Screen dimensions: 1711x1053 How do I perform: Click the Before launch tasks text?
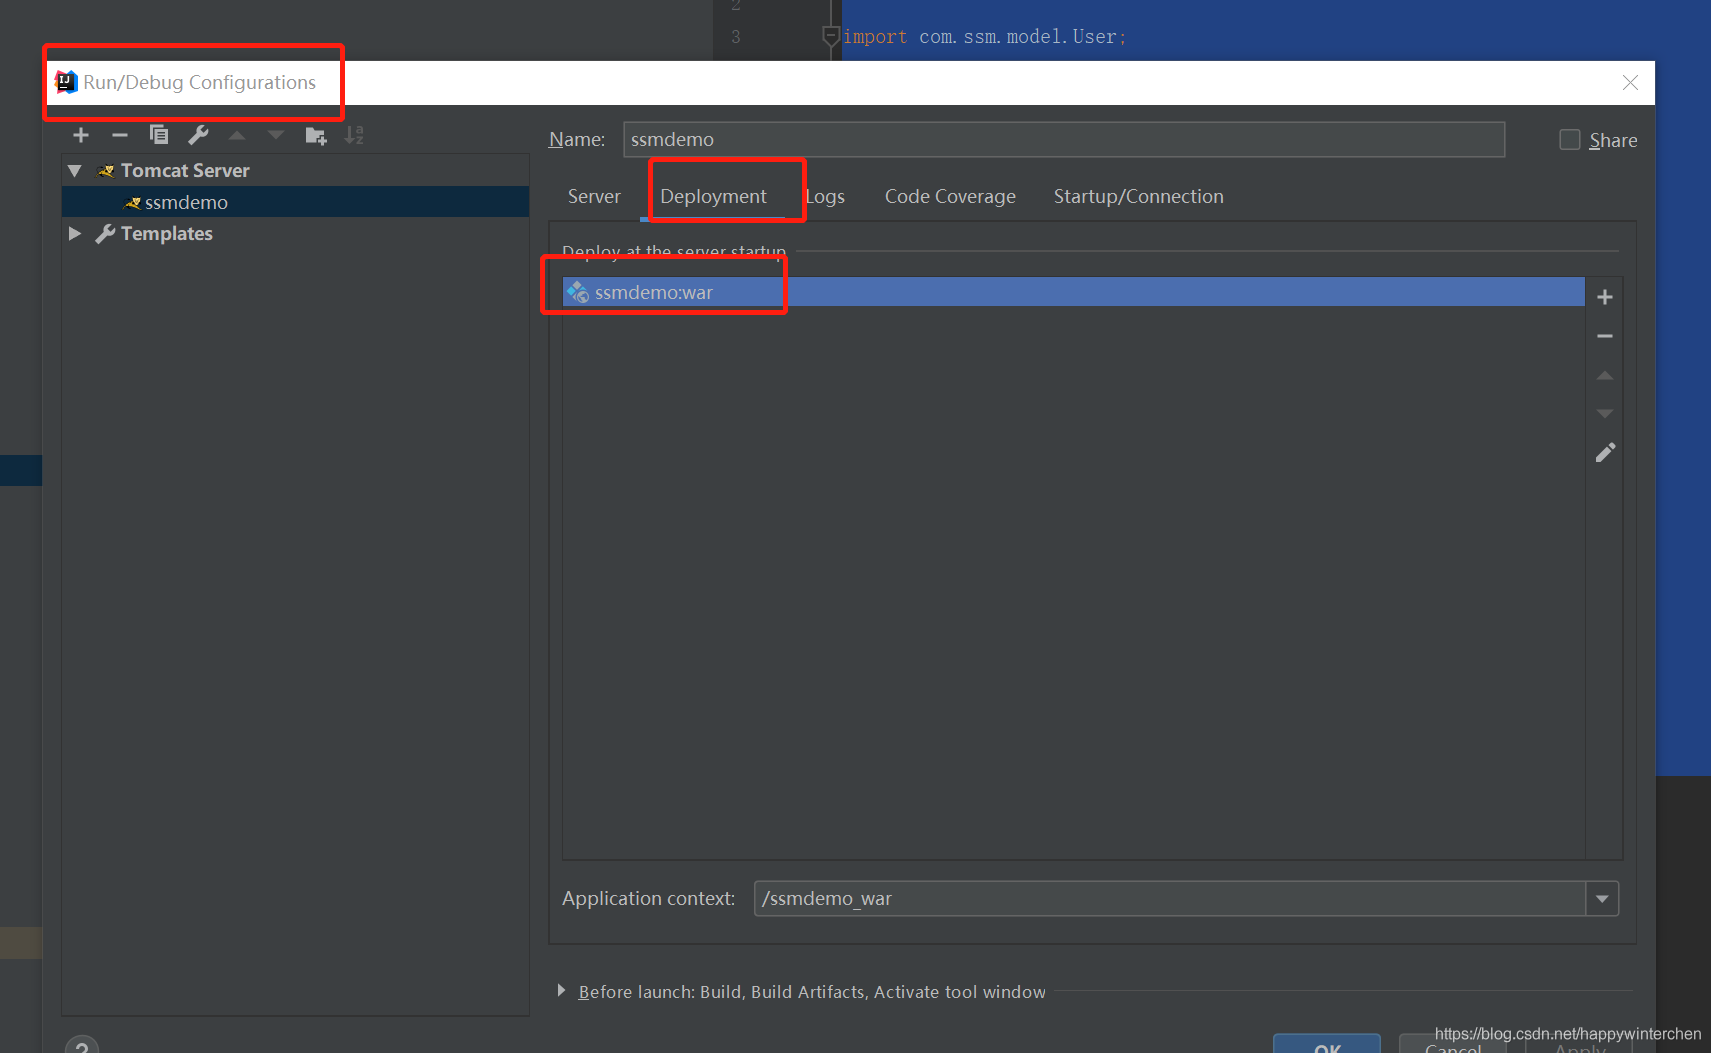point(812,992)
